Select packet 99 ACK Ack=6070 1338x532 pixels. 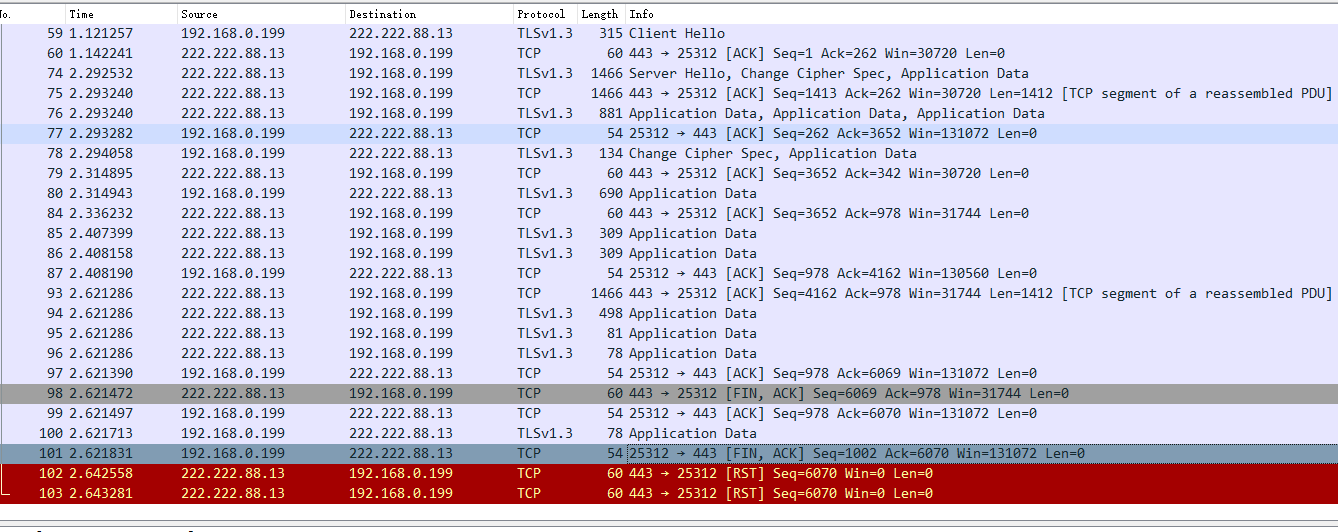[669, 414]
